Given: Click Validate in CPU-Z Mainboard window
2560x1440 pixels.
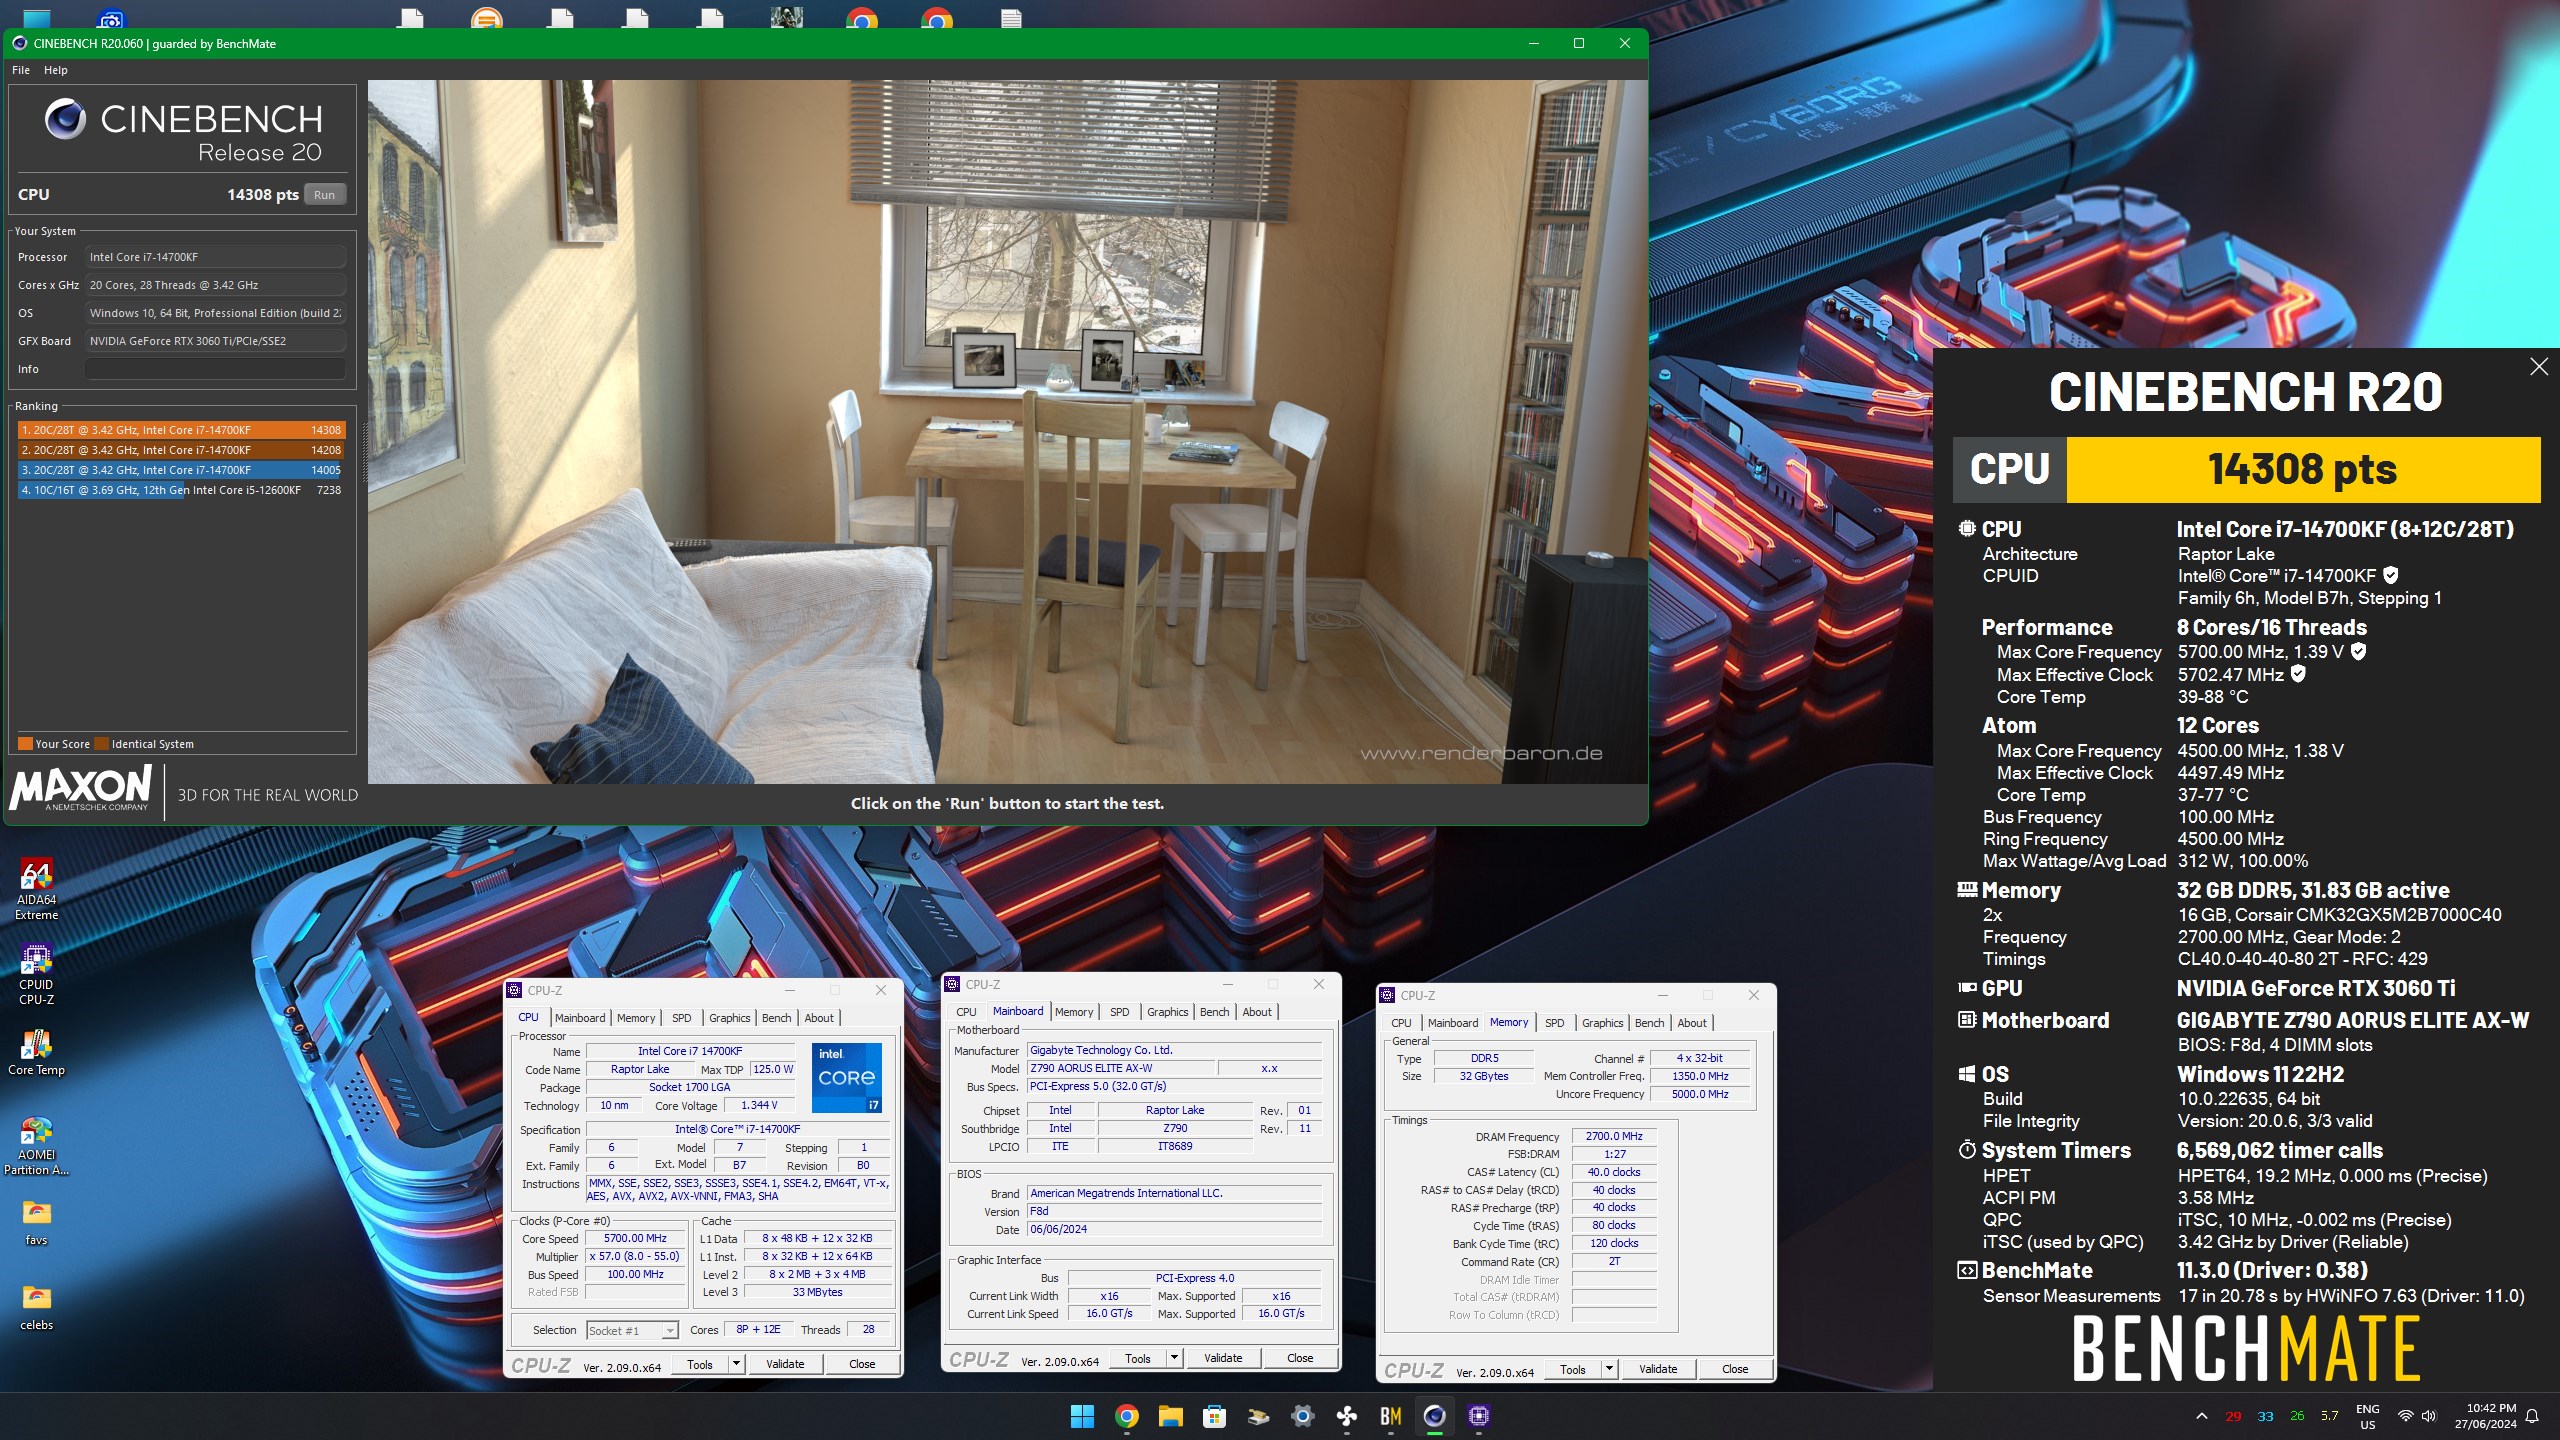Looking at the screenshot, I should click(1223, 1358).
